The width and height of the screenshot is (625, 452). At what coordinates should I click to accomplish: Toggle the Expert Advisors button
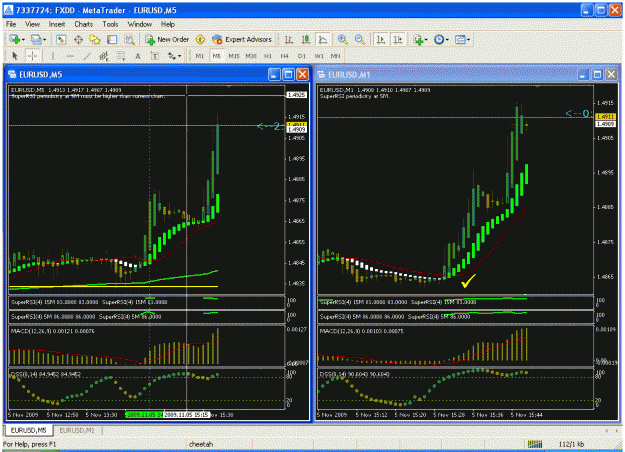(x=242, y=39)
